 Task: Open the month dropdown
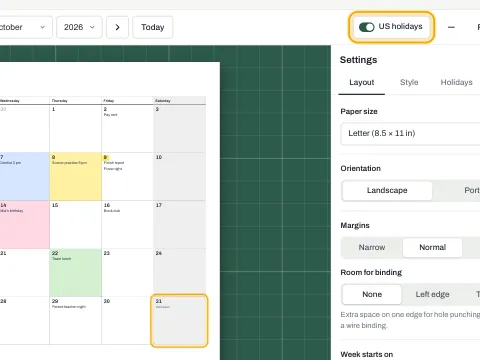pyautogui.click(x=25, y=27)
